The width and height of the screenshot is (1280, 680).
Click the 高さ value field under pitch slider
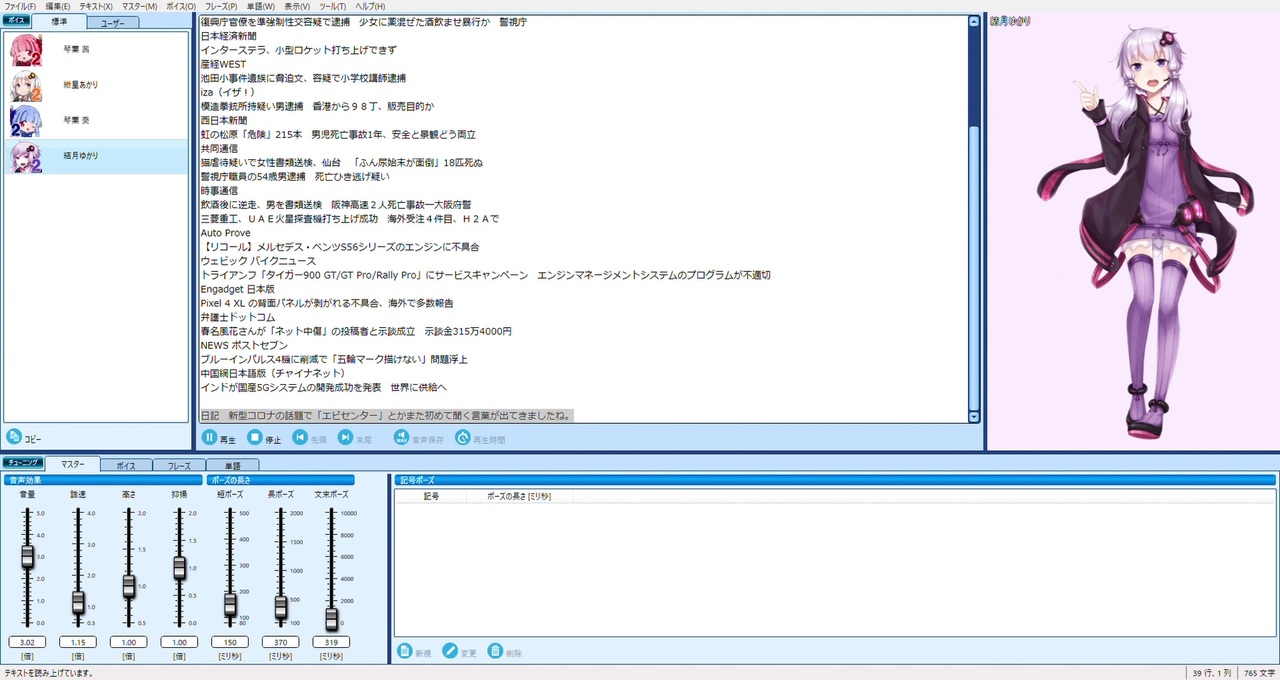point(128,642)
